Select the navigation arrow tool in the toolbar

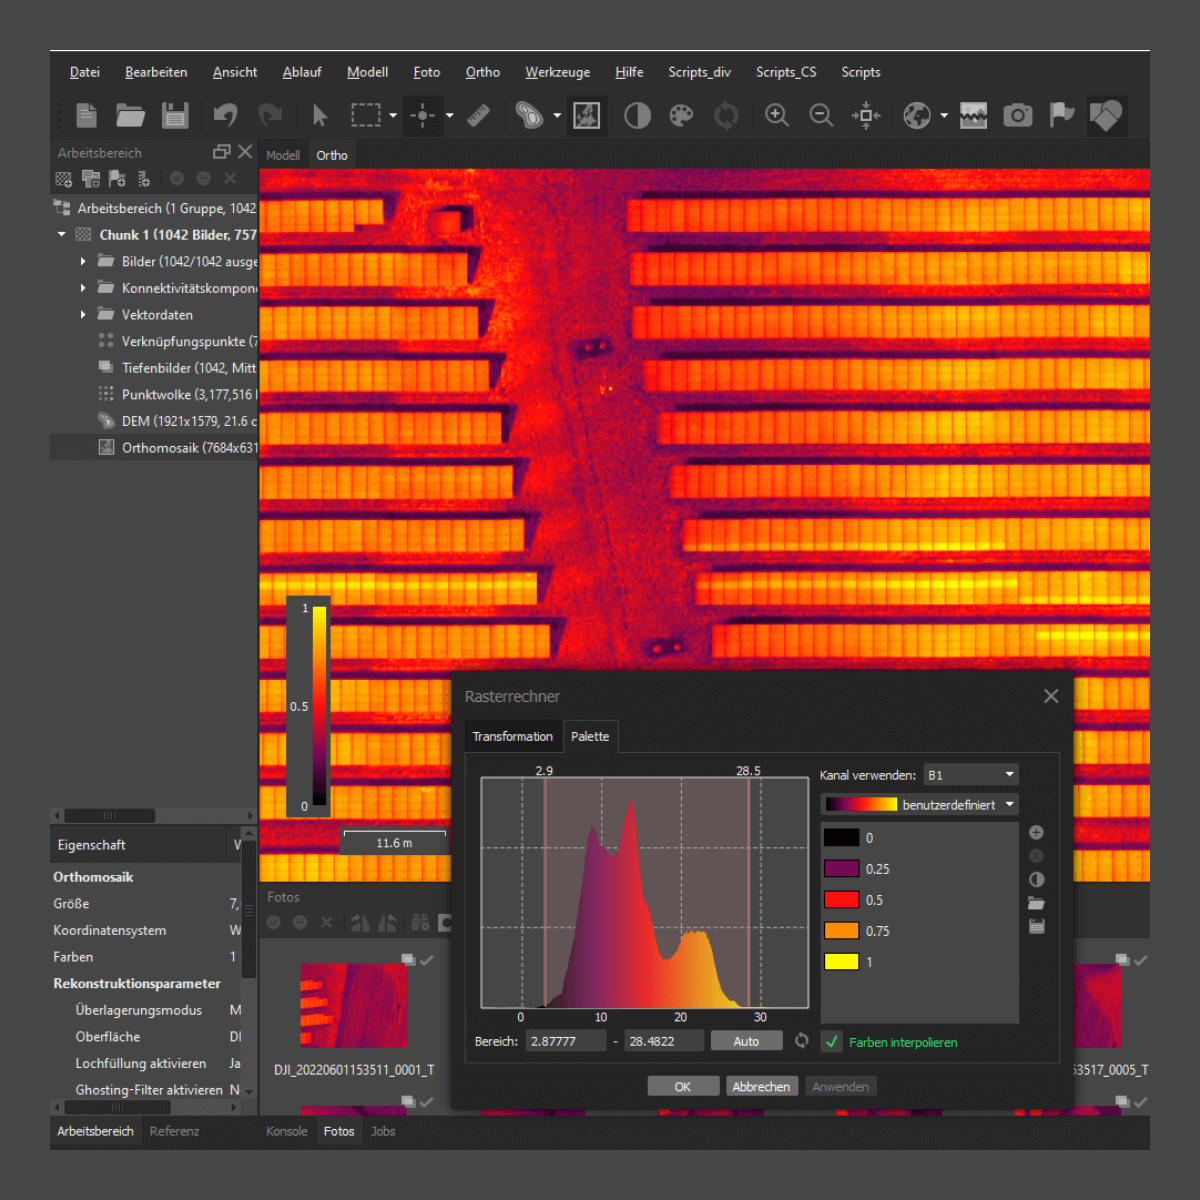pyautogui.click(x=319, y=115)
